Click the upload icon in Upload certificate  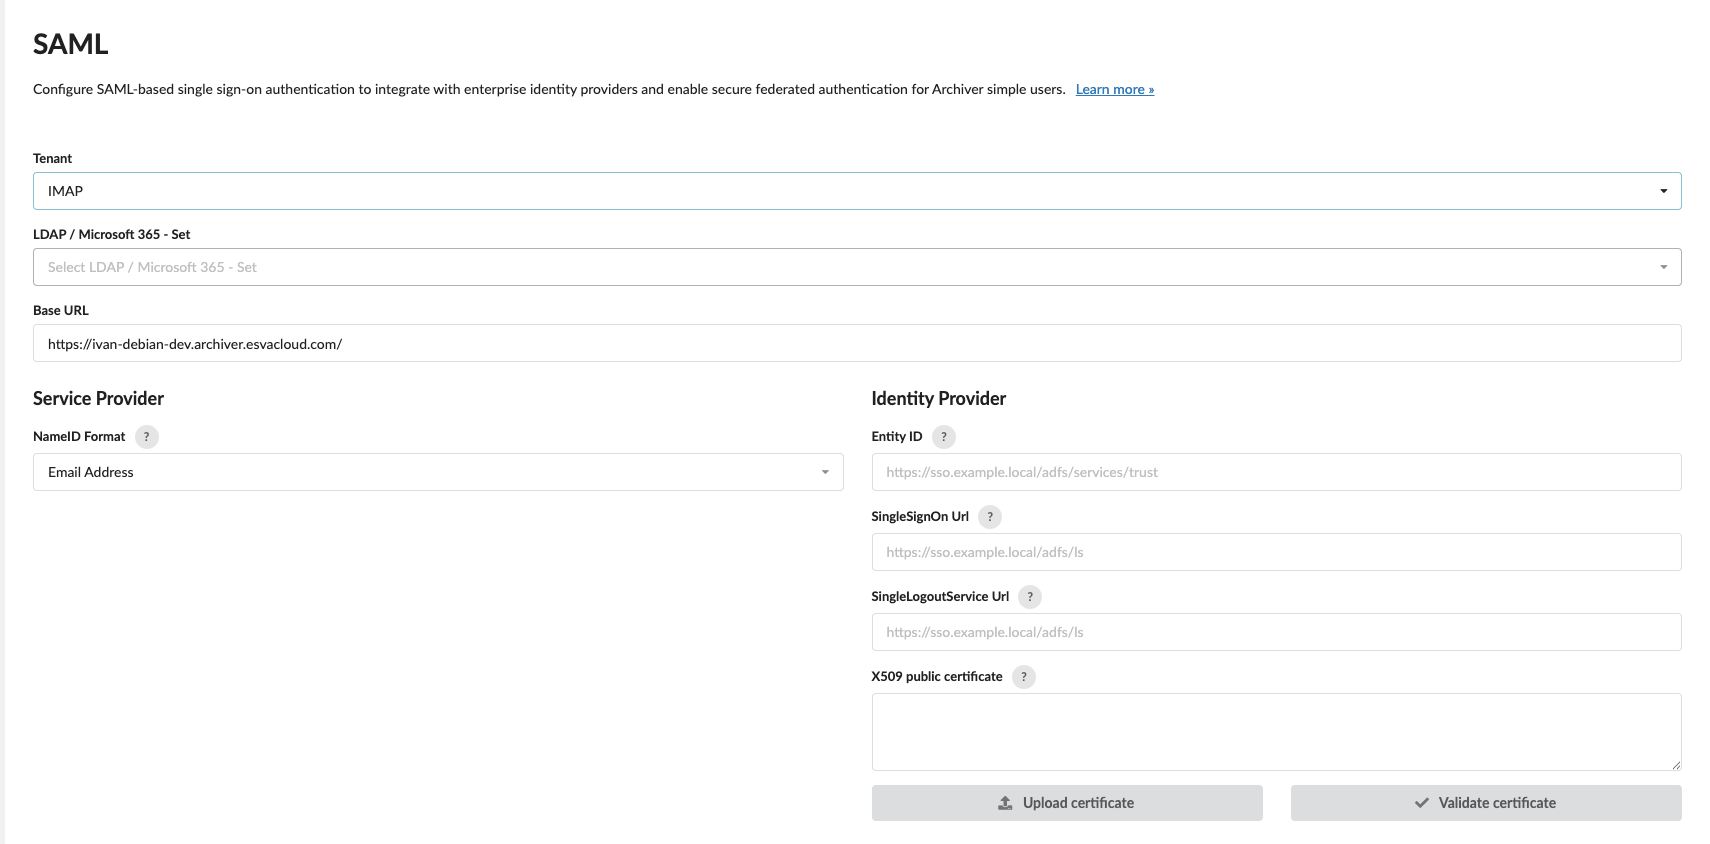(x=1005, y=803)
